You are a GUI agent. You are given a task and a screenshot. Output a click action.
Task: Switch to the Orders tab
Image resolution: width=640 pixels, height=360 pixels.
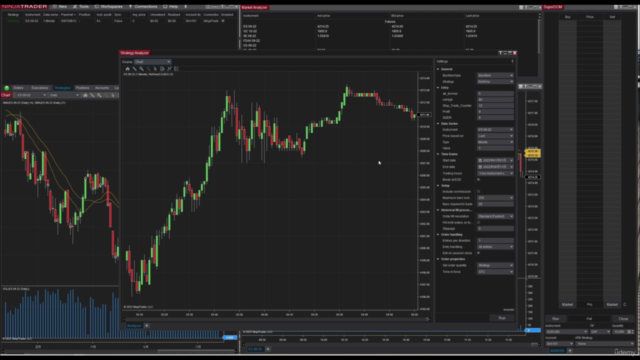[x=18, y=88]
